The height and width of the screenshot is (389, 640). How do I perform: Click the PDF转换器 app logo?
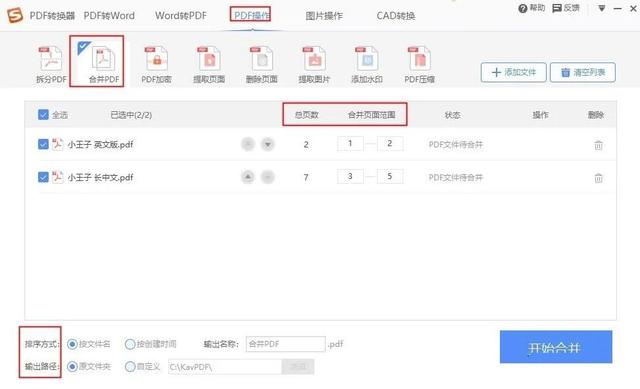click(15, 15)
